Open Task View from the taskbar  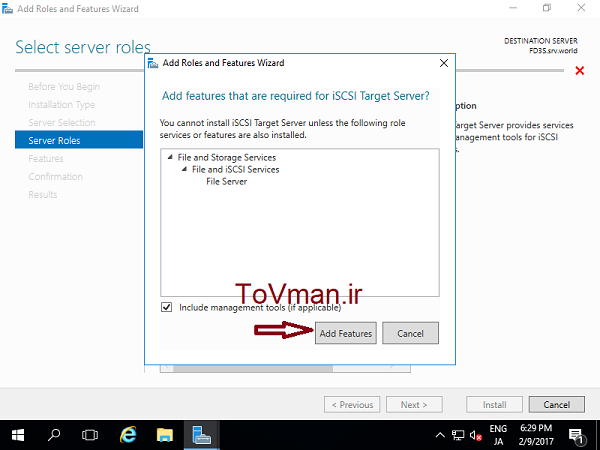[90, 436]
